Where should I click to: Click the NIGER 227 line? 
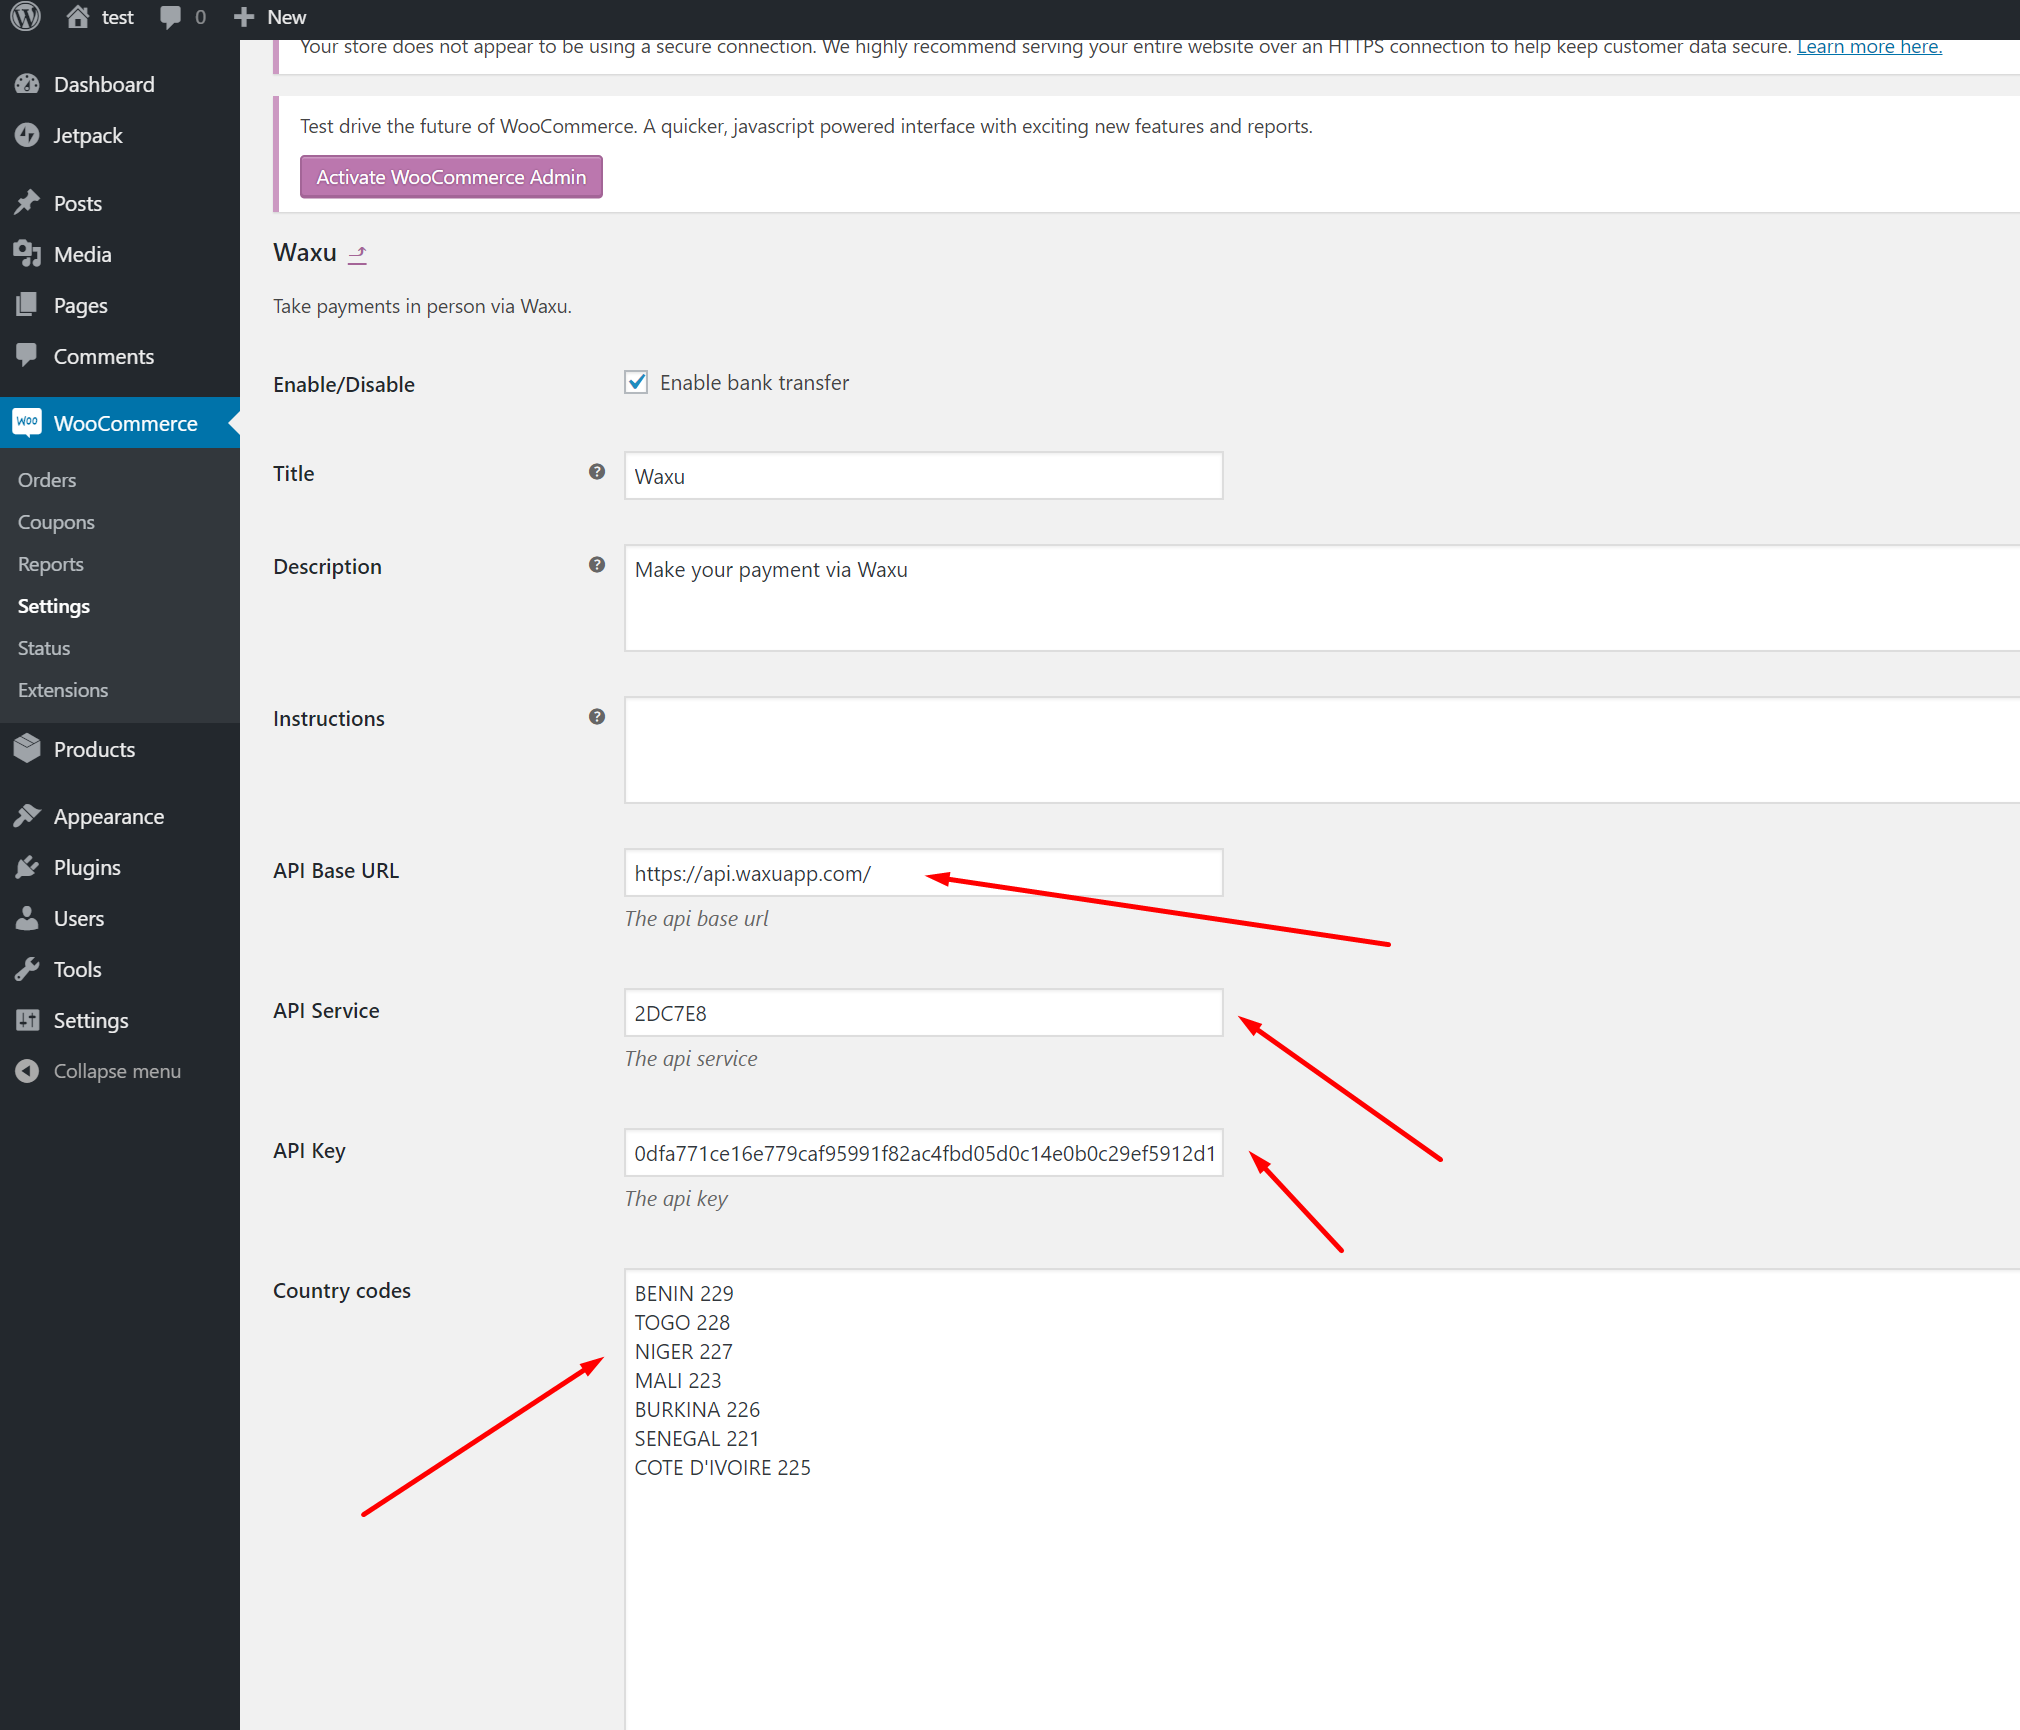coord(683,1351)
